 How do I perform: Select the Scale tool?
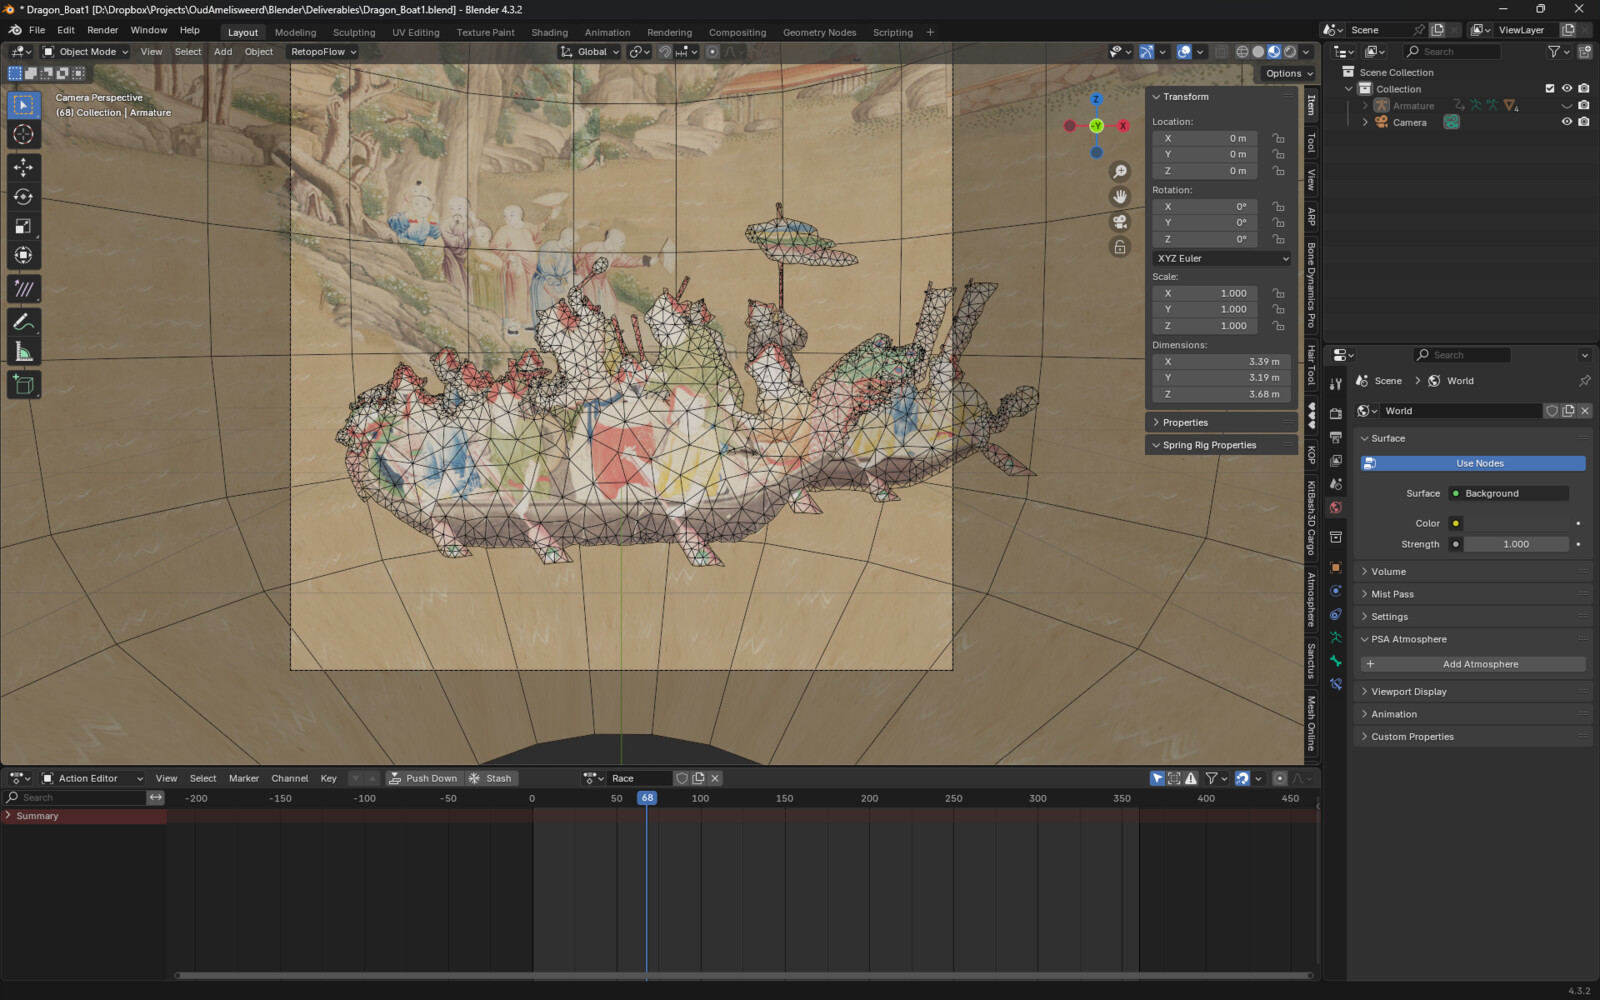pos(24,226)
